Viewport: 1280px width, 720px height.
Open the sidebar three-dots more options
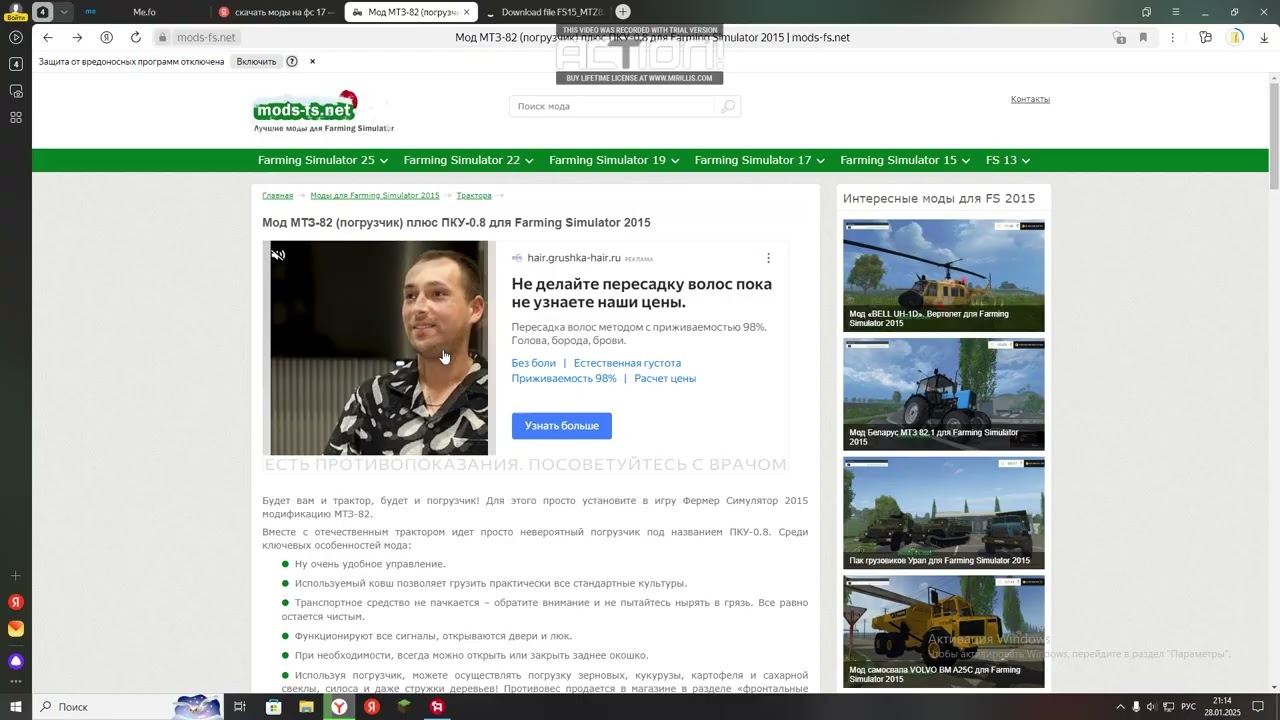coord(16,682)
